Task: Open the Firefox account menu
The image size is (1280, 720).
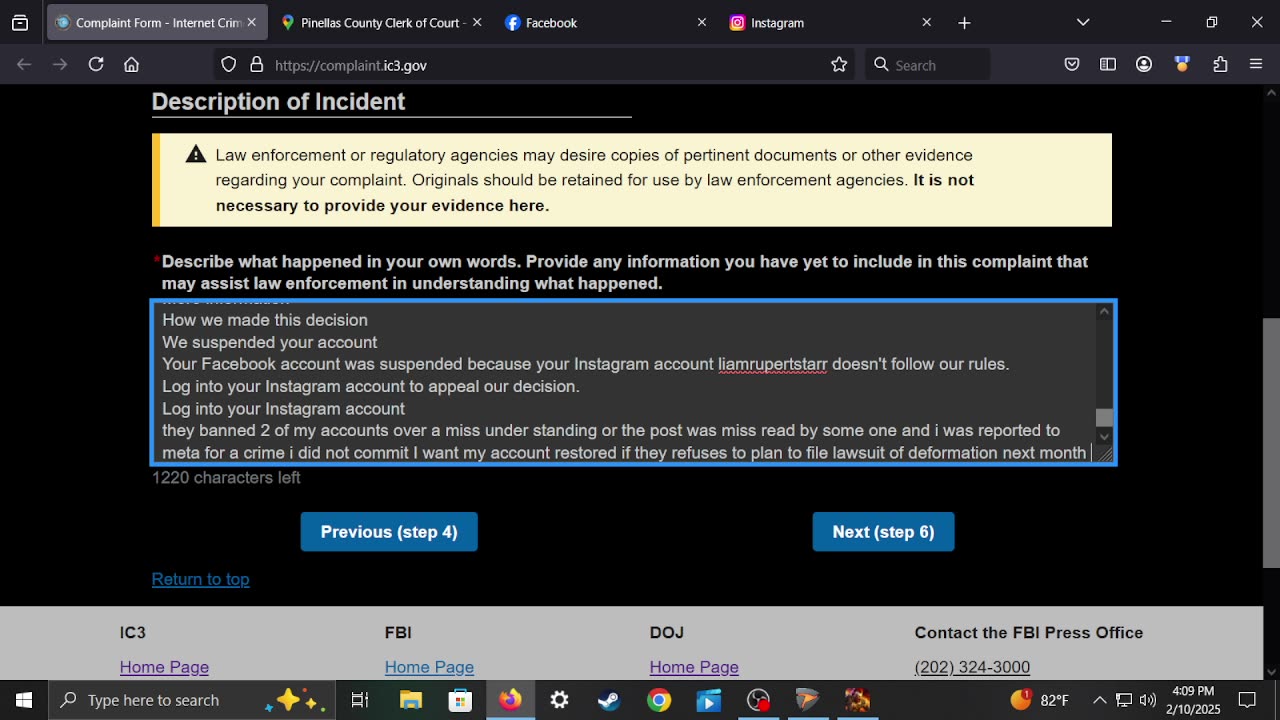Action: [x=1144, y=64]
